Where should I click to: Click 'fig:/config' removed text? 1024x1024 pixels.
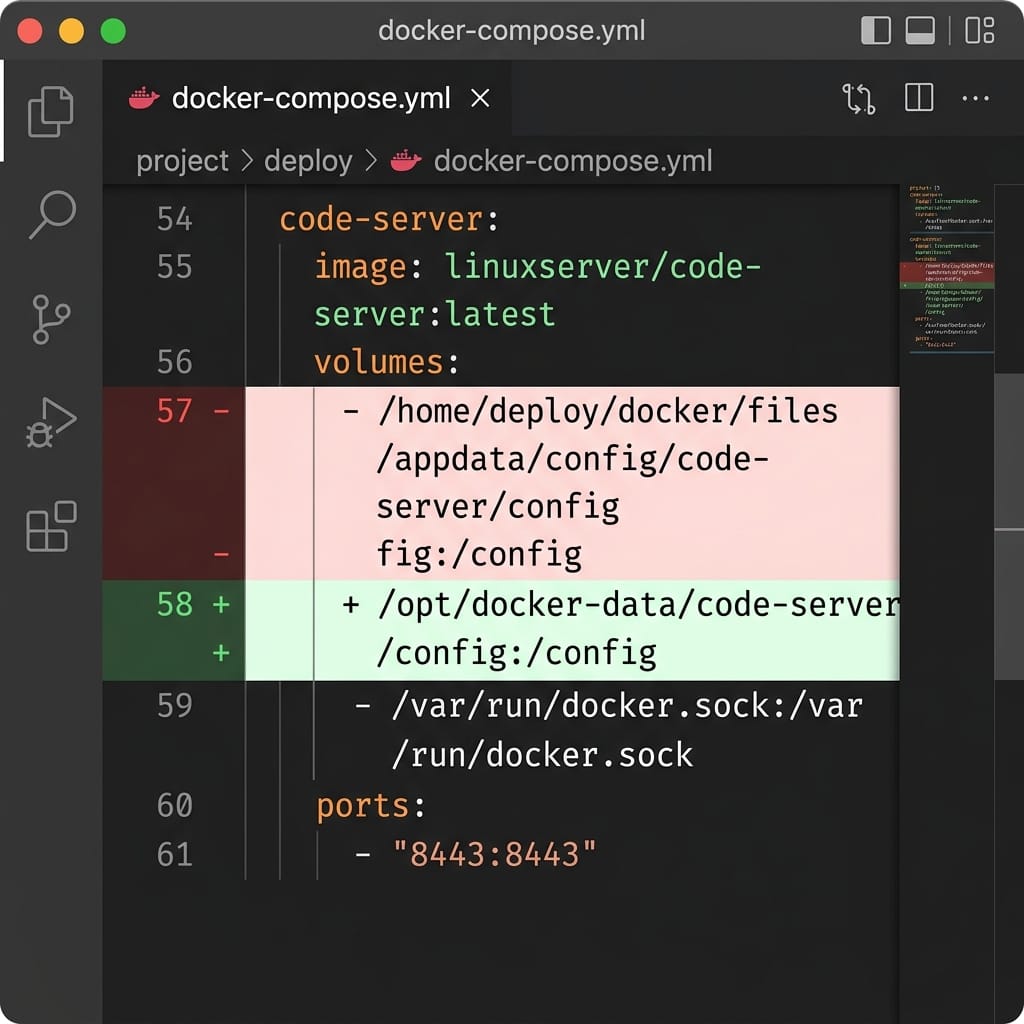pyautogui.click(x=479, y=555)
